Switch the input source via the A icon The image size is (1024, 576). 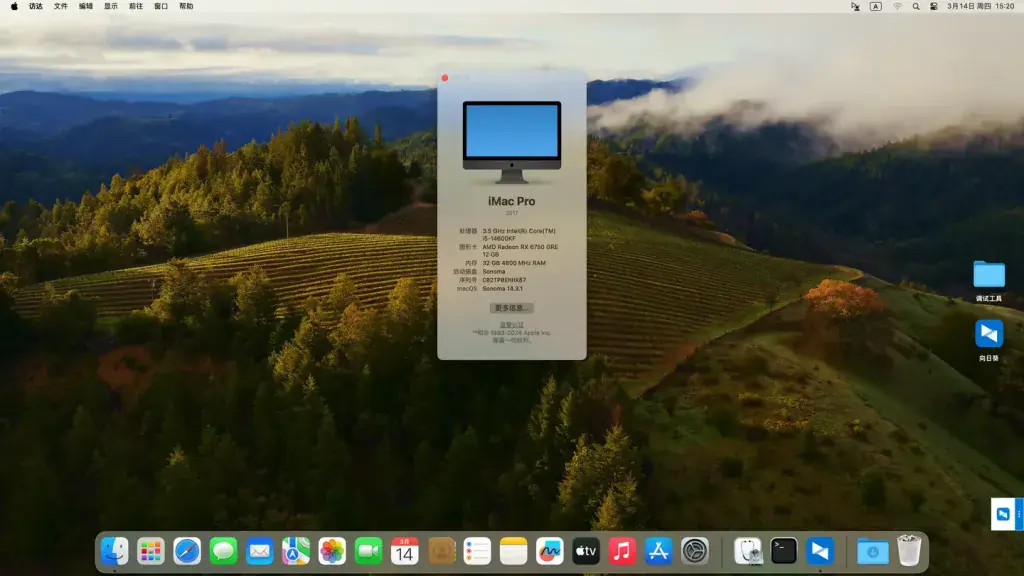876,7
